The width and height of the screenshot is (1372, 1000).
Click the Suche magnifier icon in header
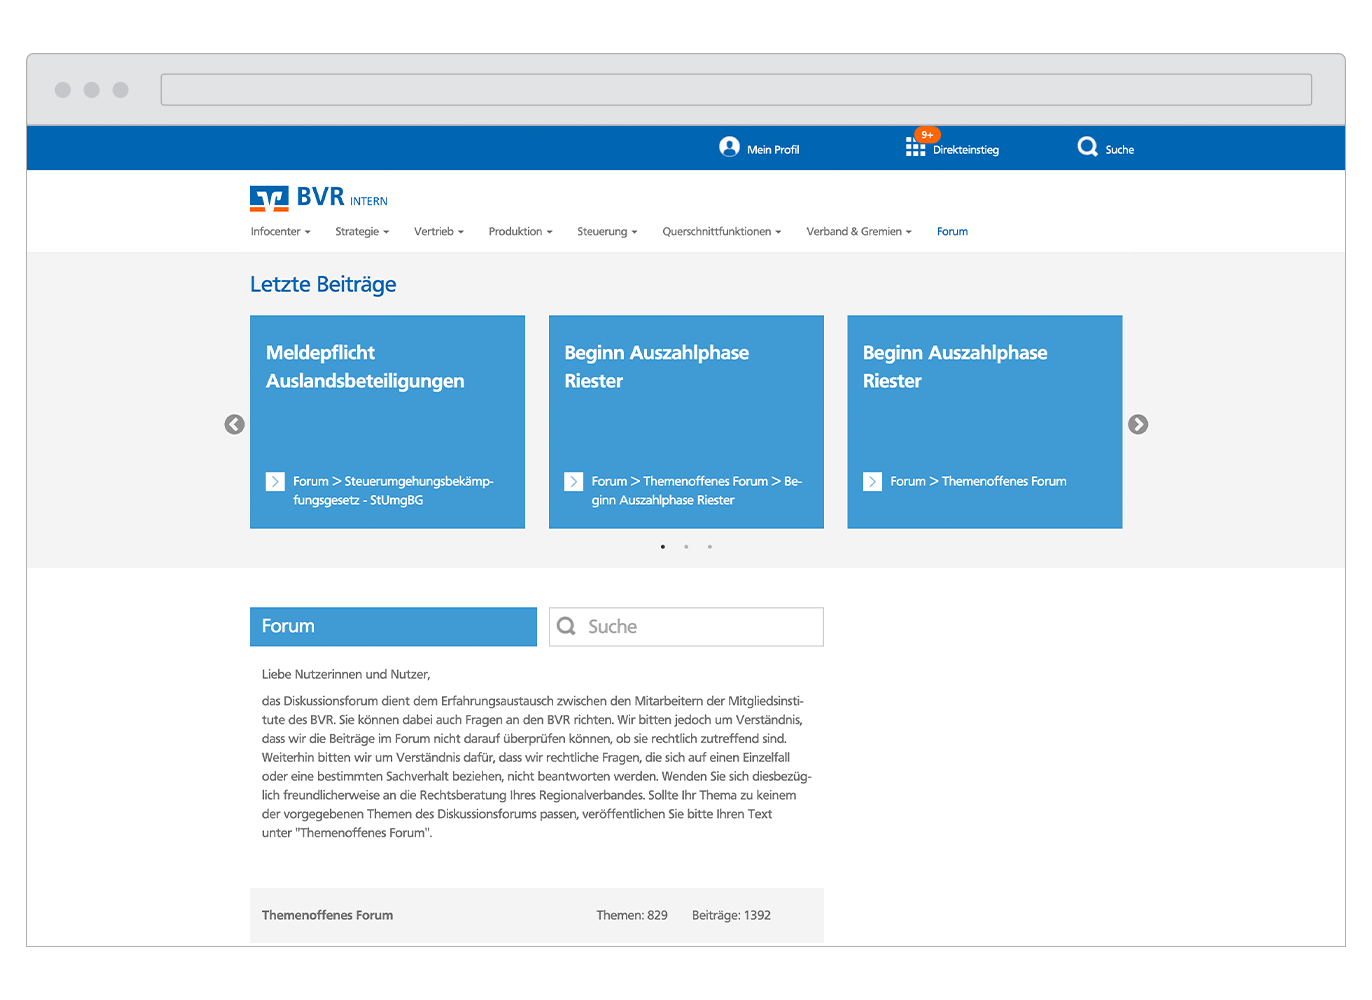[x=1087, y=147]
